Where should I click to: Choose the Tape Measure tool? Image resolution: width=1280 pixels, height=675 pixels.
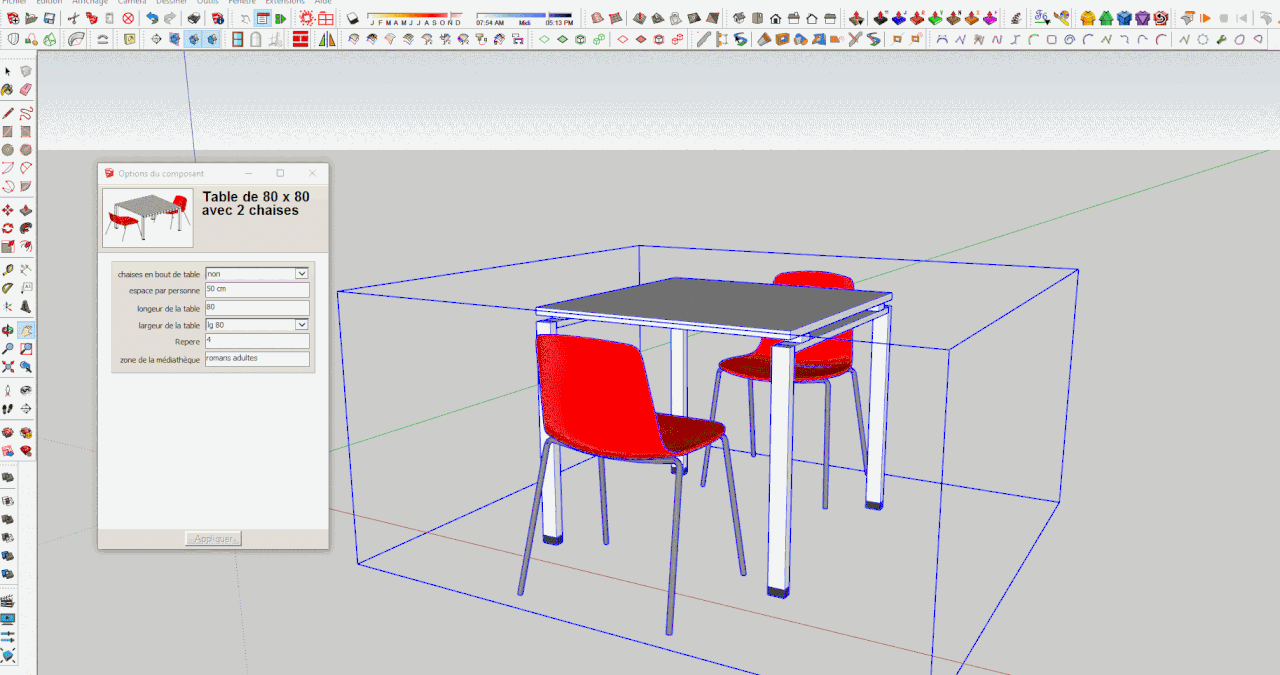[x=8, y=270]
